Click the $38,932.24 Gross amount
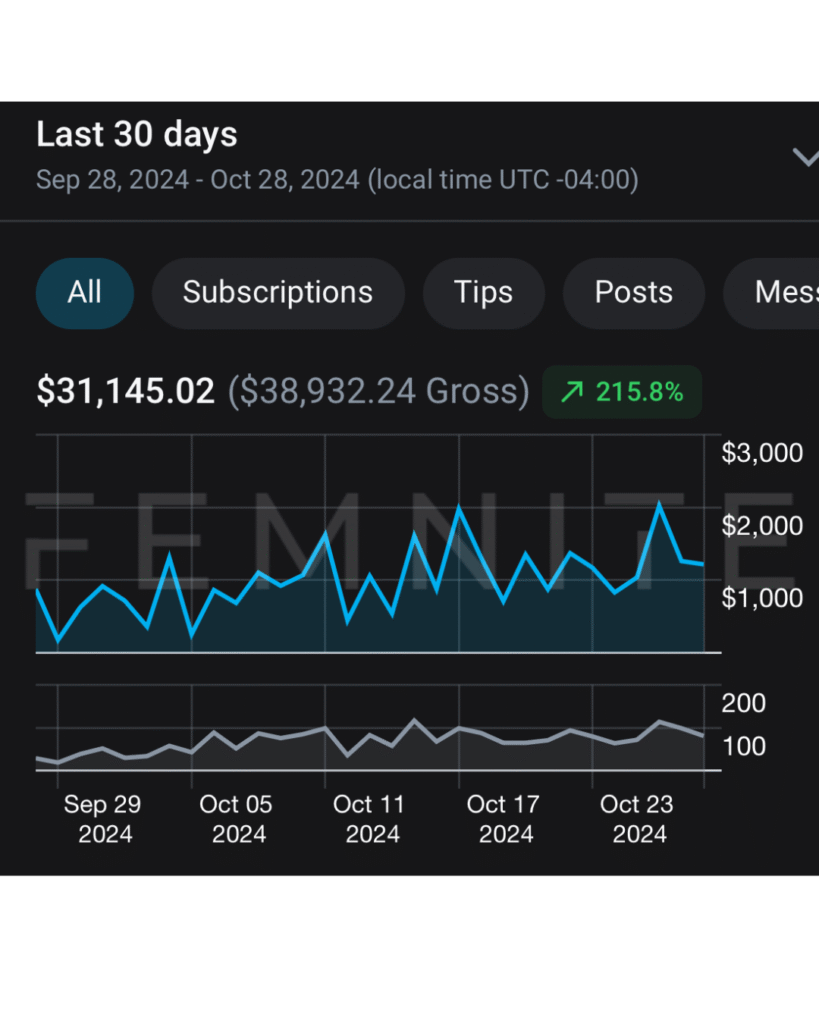This screenshot has height=1024, width=819. (x=379, y=391)
